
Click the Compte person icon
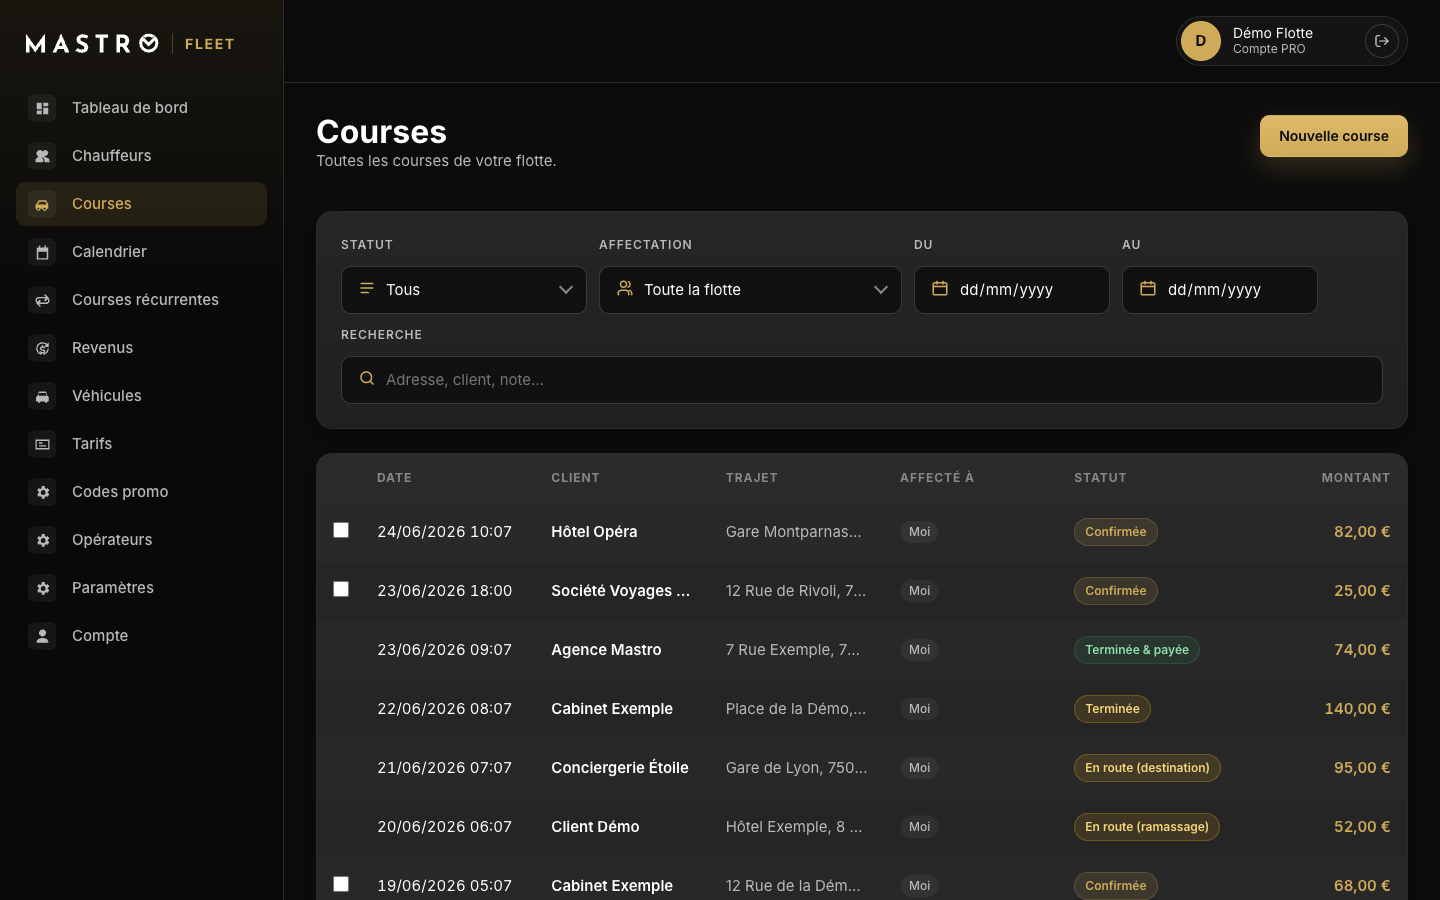pos(42,636)
